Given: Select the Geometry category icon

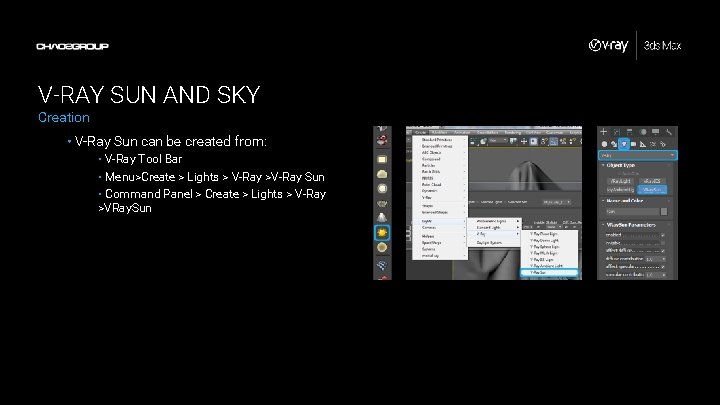Looking at the screenshot, I should tap(604, 144).
